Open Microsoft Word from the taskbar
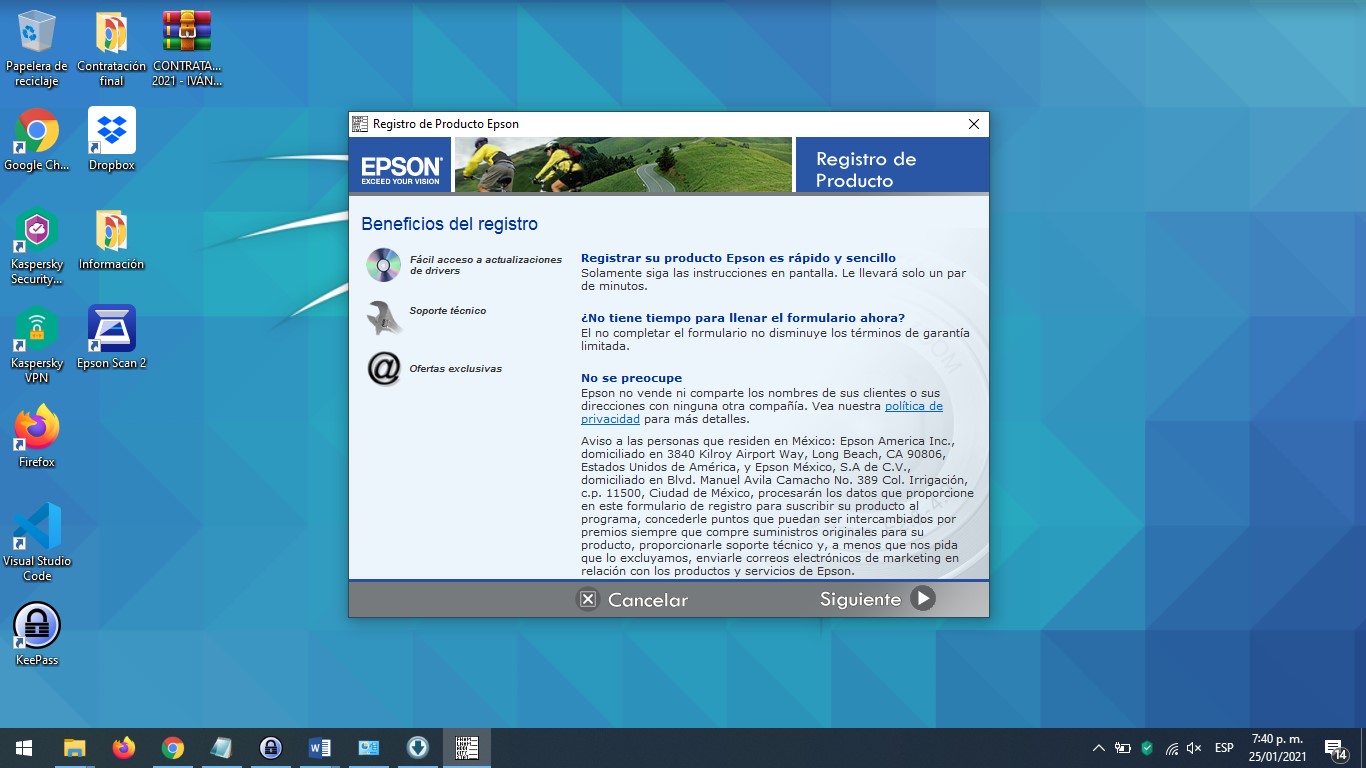This screenshot has height=768, width=1366. tap(319, 747)
